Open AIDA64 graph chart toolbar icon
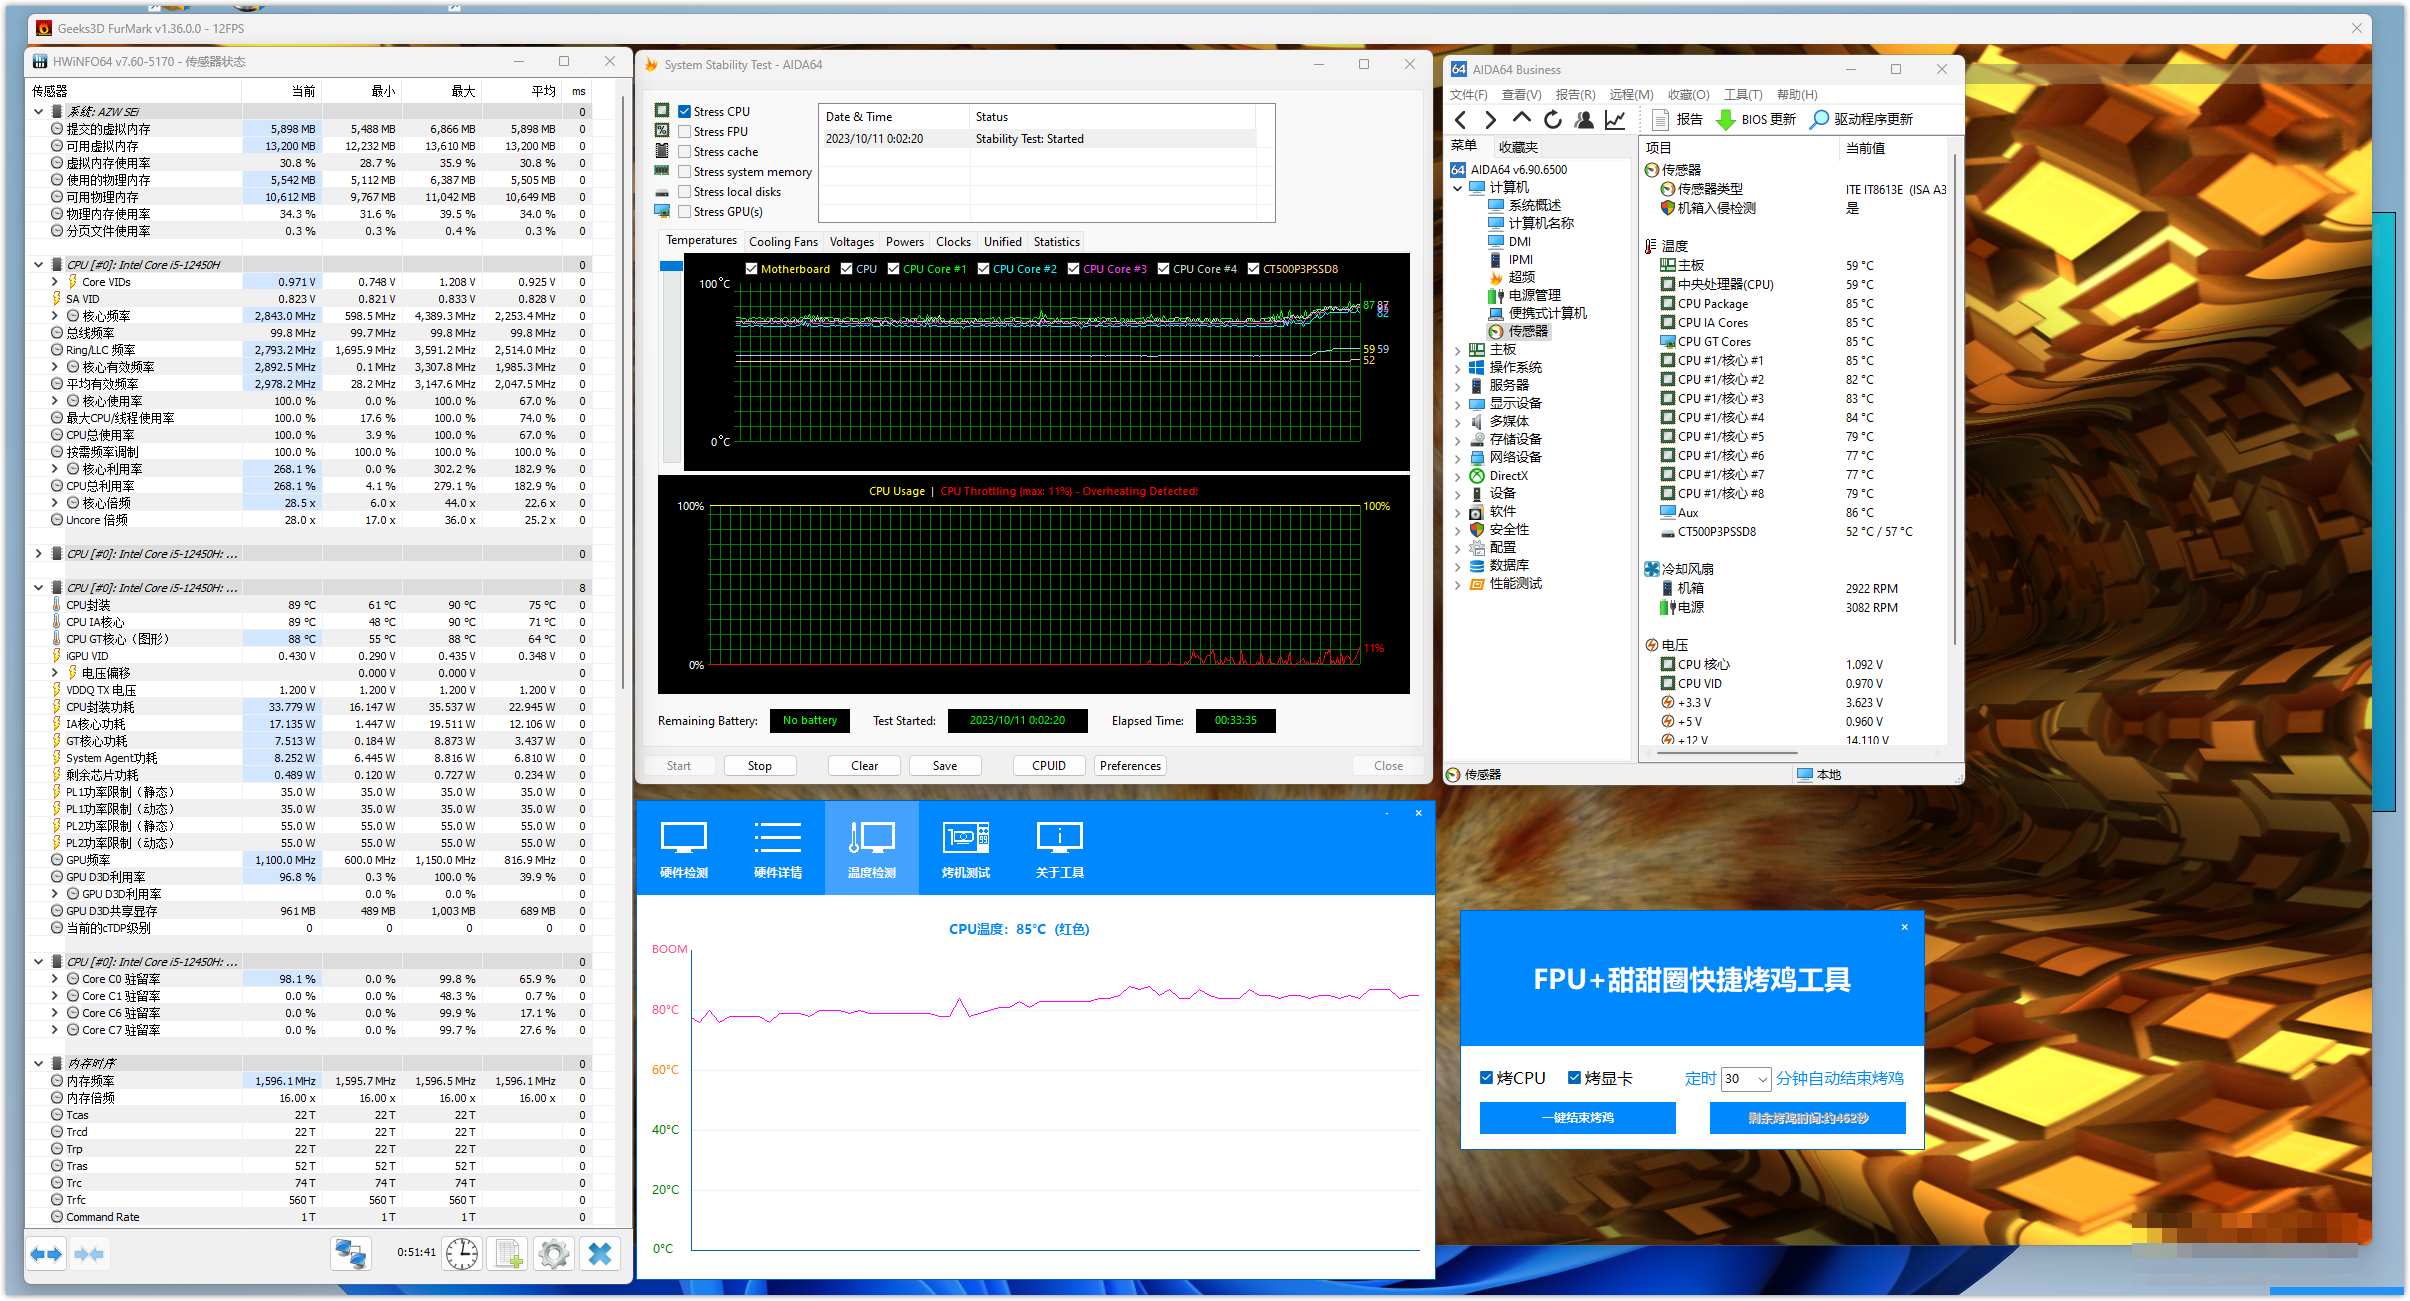Screen dimensions: 2410x1301 click(1615, 120)
